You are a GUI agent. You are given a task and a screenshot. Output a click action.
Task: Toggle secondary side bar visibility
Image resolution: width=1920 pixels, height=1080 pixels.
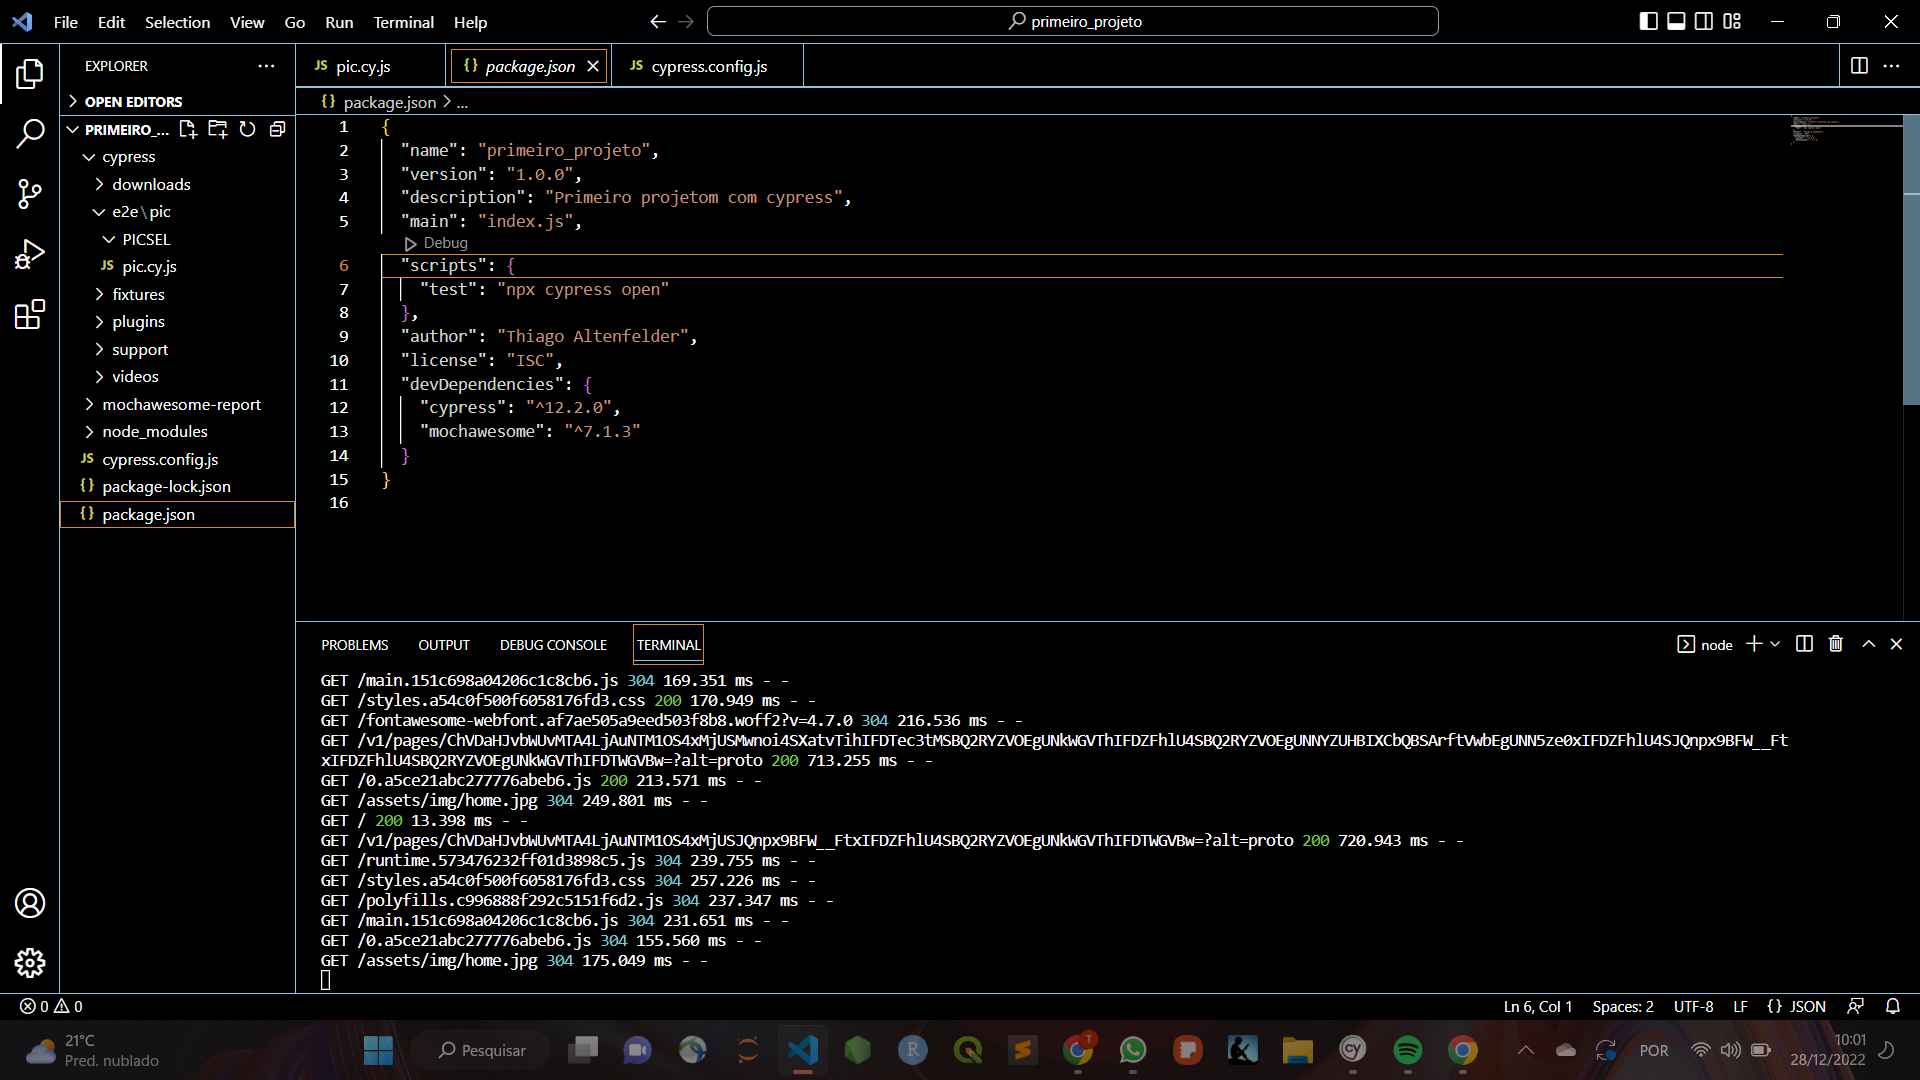pyautogui.click(x=1705, y=21)
